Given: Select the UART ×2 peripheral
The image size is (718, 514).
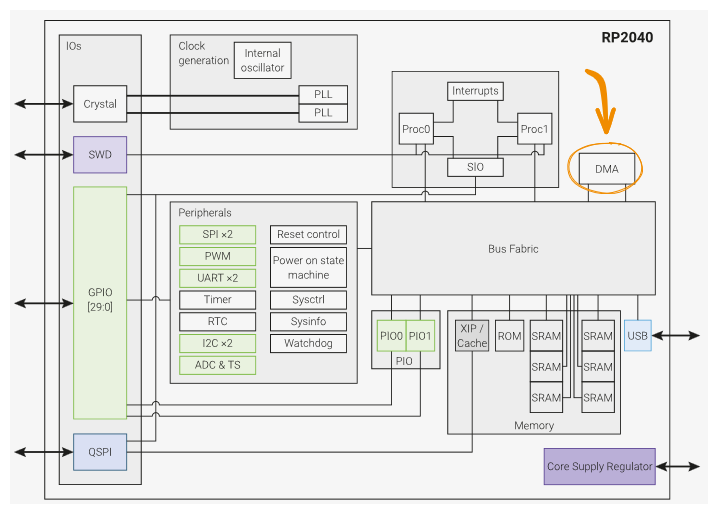Looking at the screenshot, I should coord(218,278).
